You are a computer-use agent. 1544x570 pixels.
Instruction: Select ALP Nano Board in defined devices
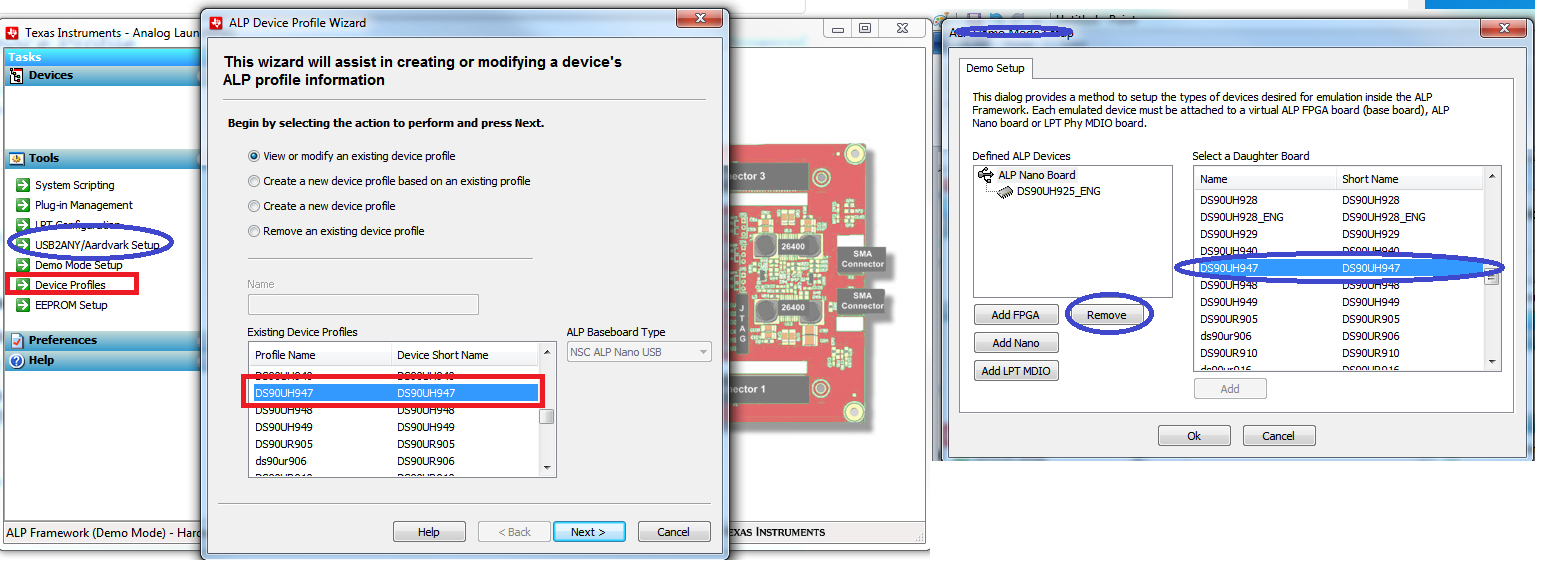(1036, 175)
